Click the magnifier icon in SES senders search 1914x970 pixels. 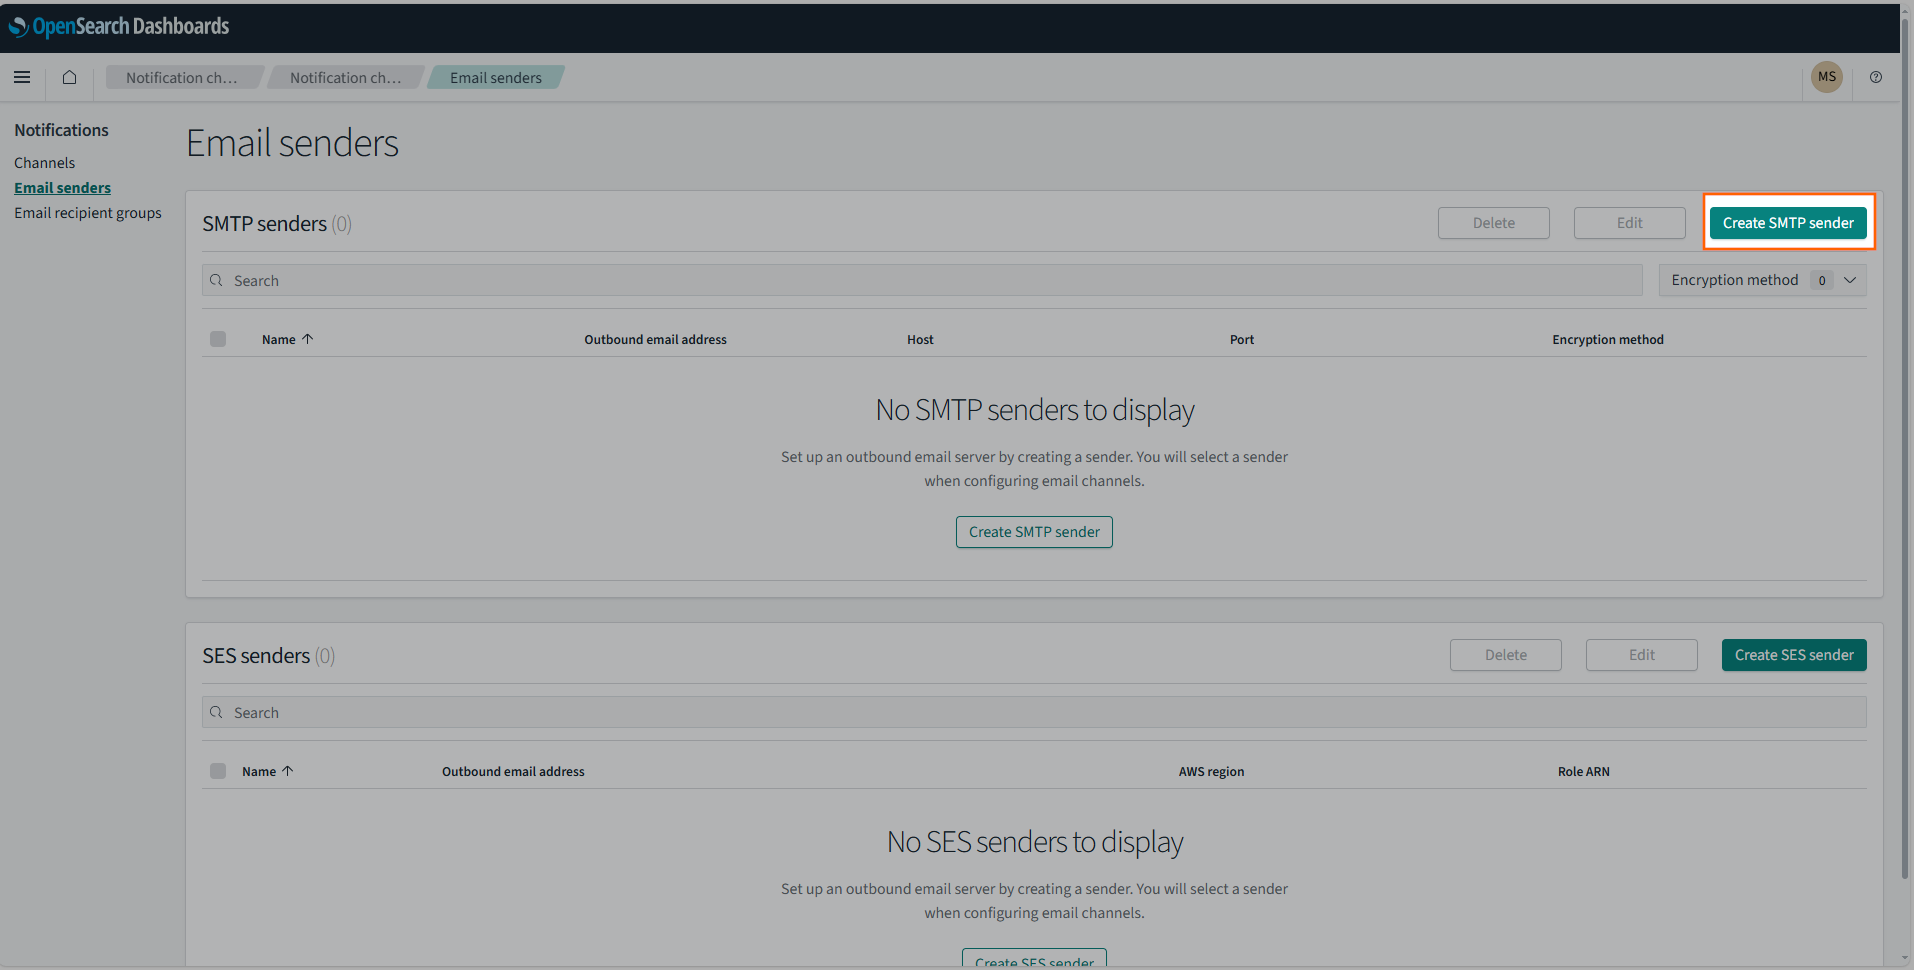[217, 712]
